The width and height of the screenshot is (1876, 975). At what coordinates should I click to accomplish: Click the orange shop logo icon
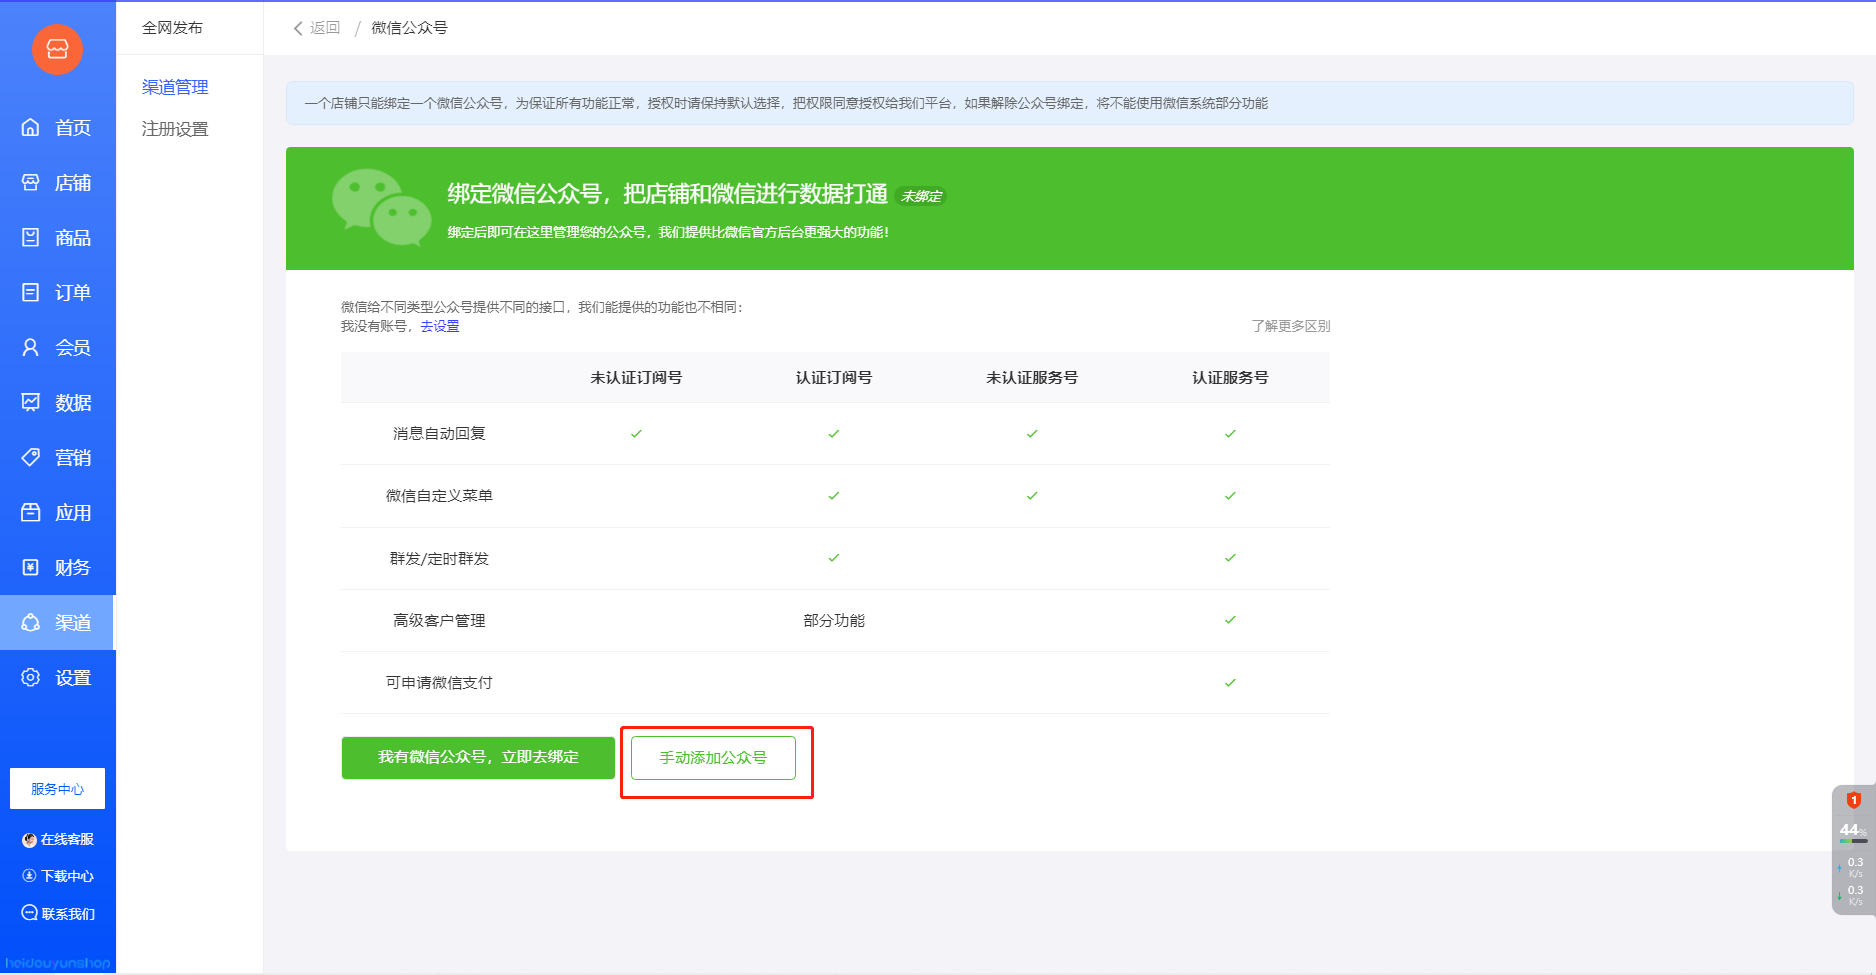(x=57, y=49)
